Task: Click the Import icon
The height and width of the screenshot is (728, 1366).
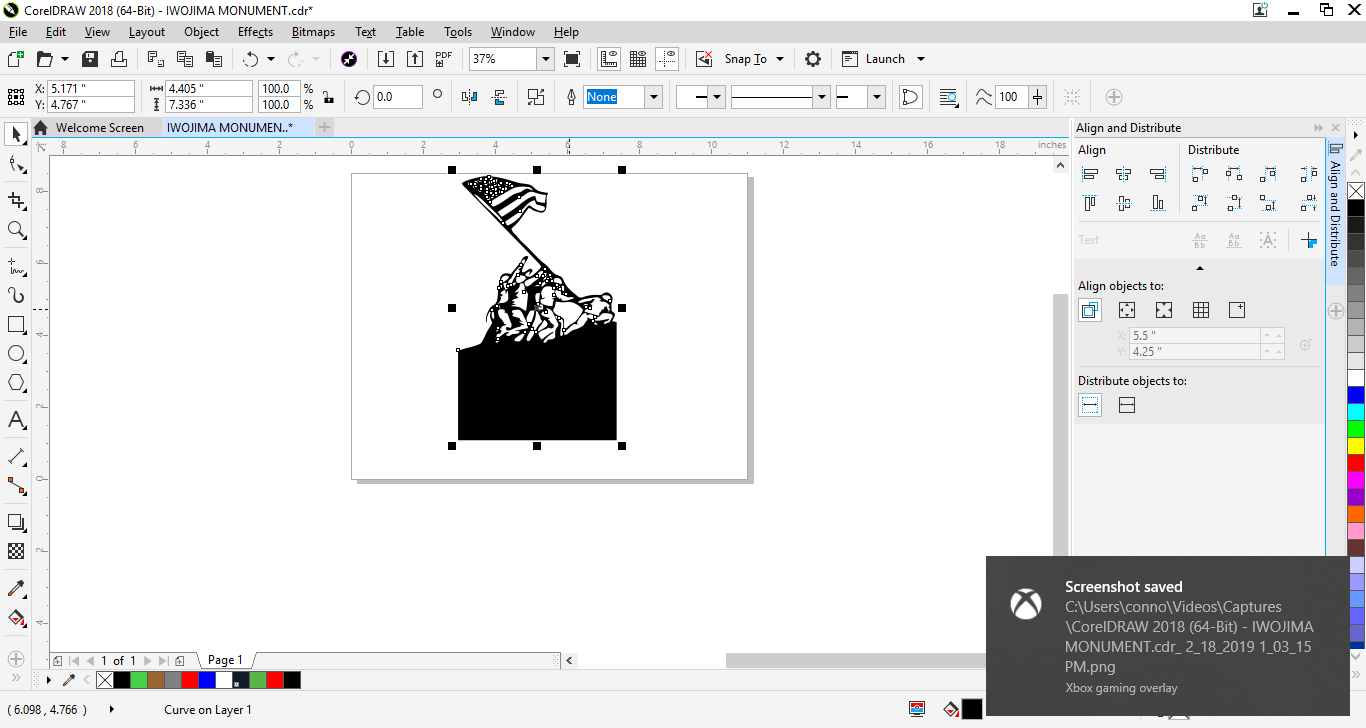Action: pyautogui.click(x=385, y=59)
